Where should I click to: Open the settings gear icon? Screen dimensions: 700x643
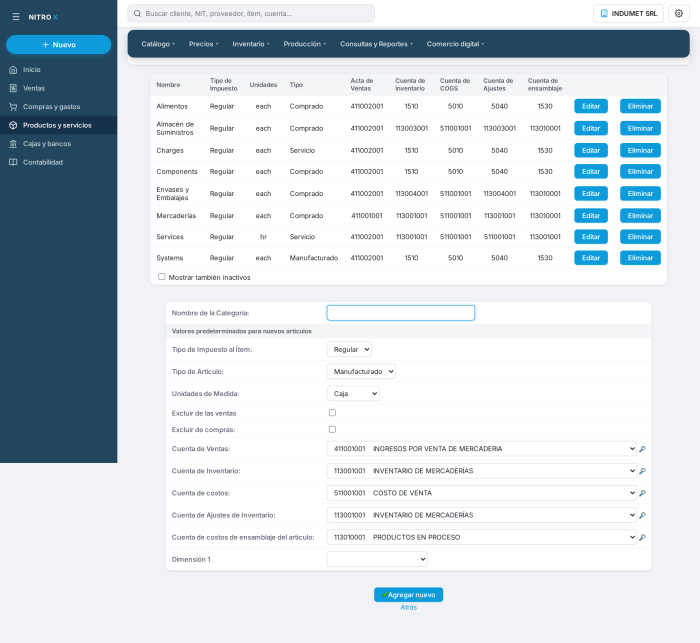tap(679, 13)
